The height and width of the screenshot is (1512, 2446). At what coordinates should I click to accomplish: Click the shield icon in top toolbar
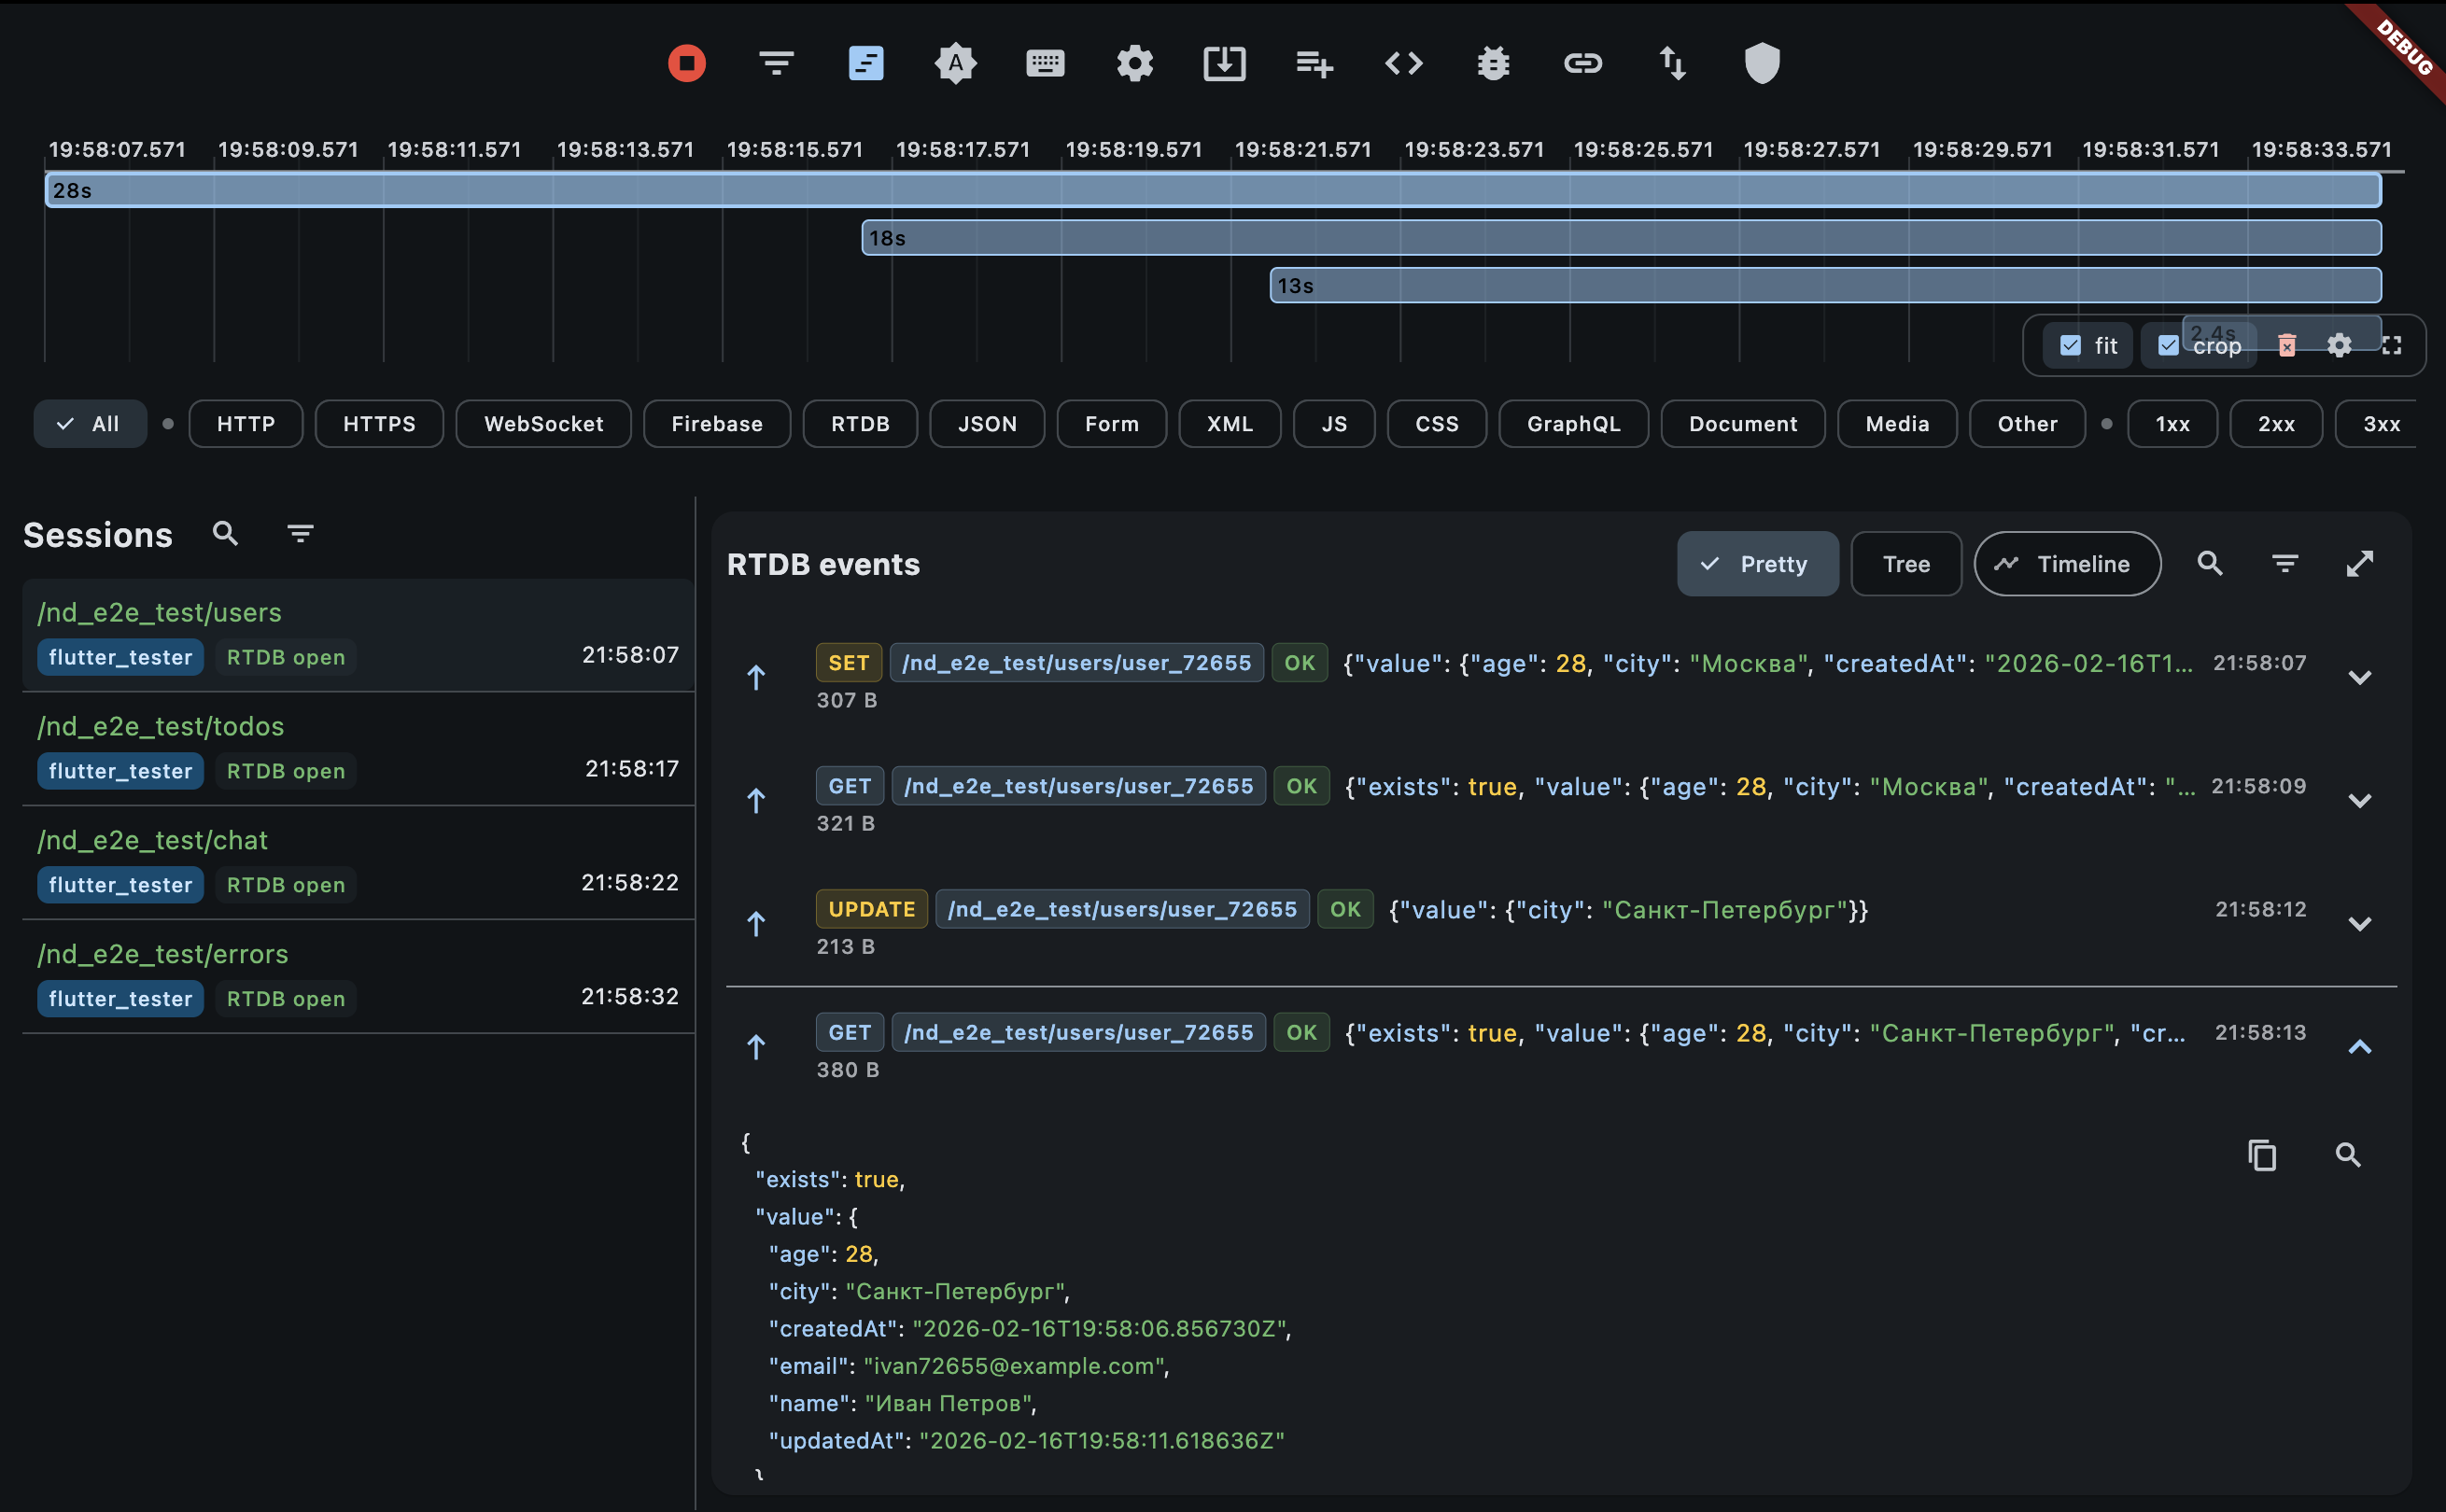(x=1761, y=63)
